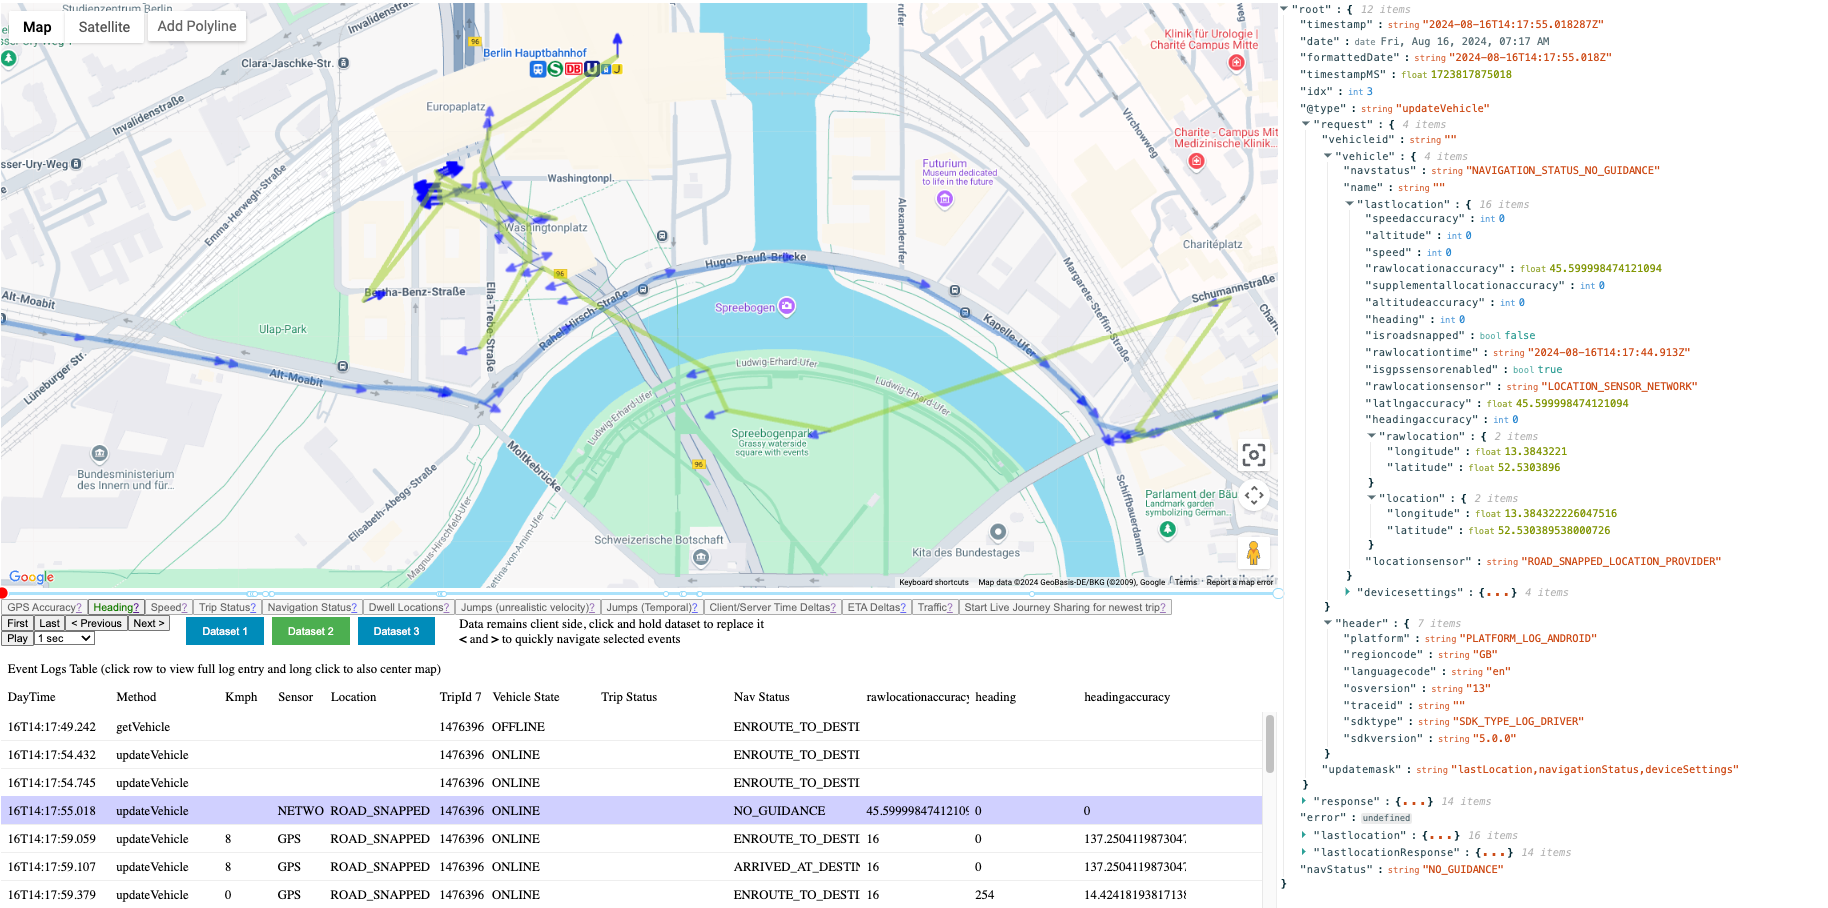Image resolution: width=1828 pixels, height=908 pixels.
Task: Collapse the "header" JSON node
Action: [x=1328, y=623]
